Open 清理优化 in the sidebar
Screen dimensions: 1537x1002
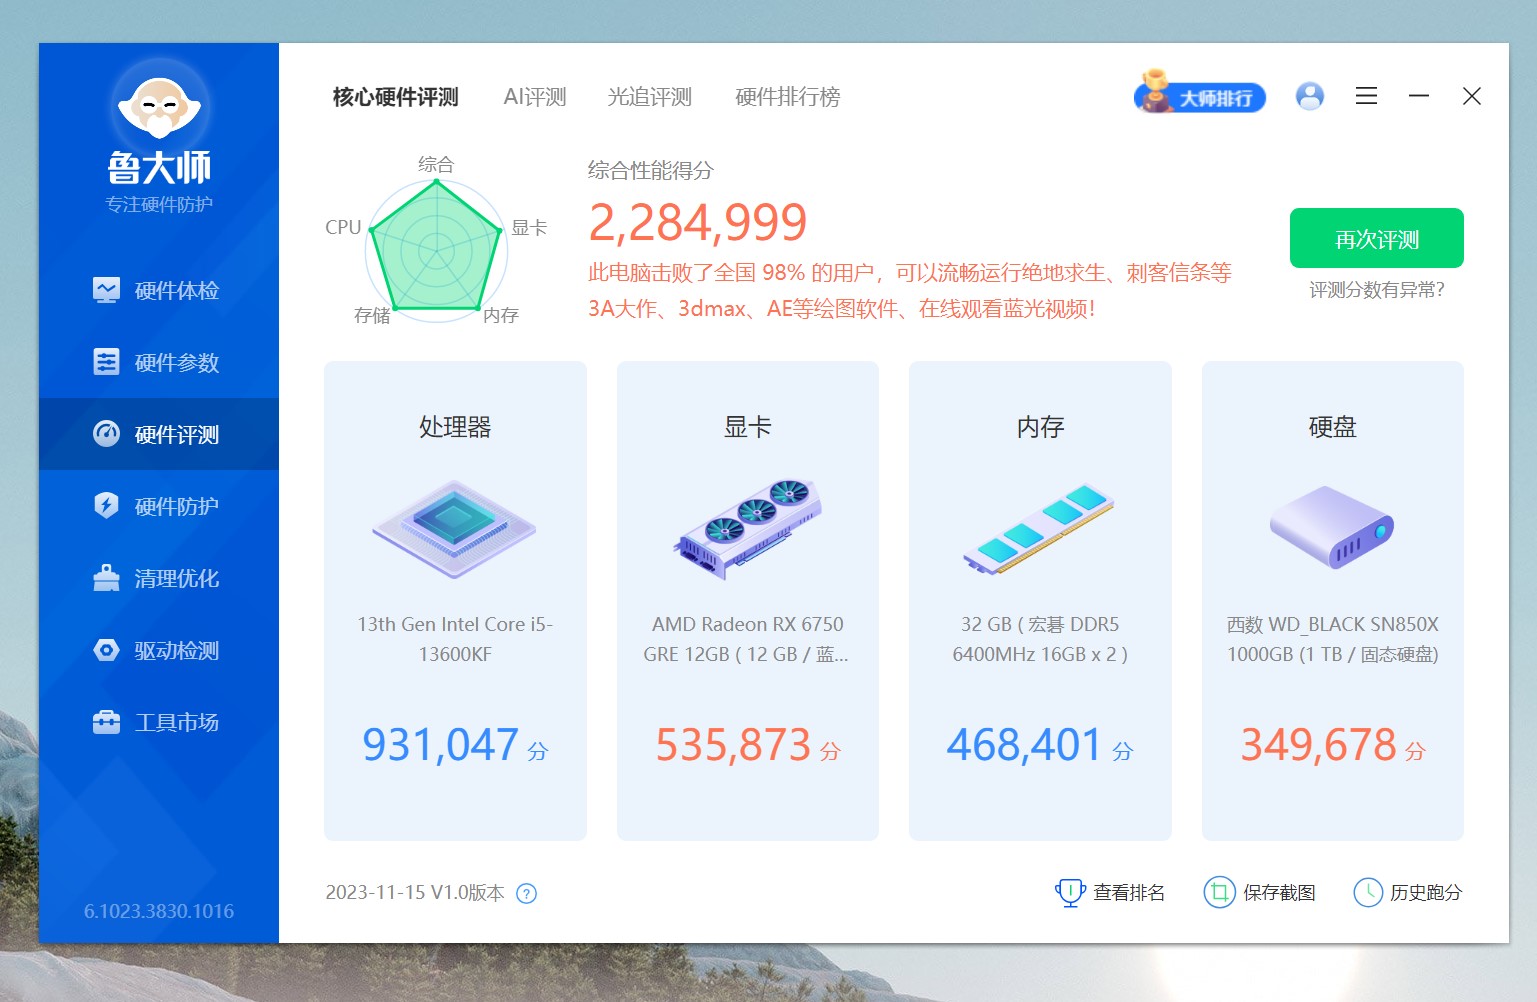click(x=158, y=578)
